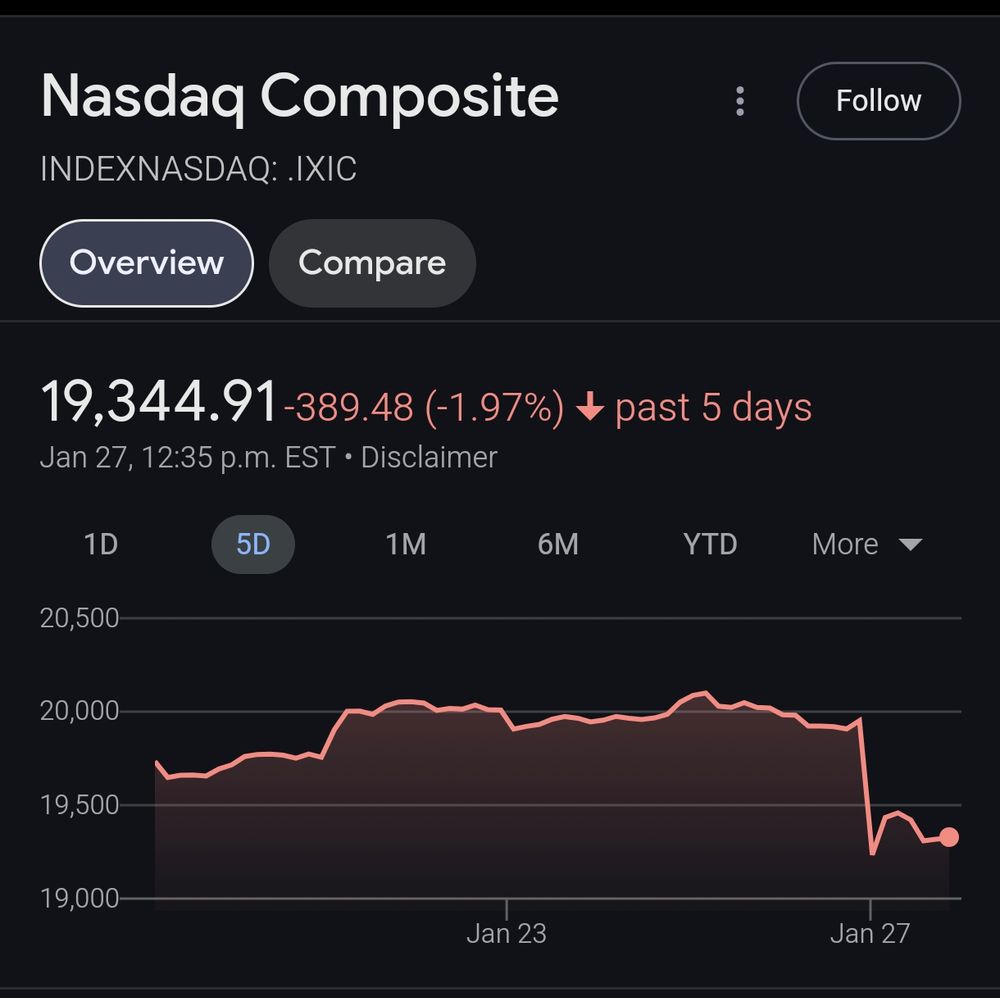Click the current price dot on chart
1000x998 pixels.
click(x=948, y=837)
